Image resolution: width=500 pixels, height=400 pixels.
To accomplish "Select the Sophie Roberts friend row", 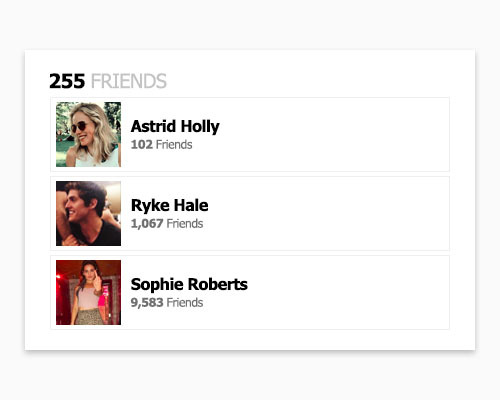I will pyautogui.click(x=250, y=292).
